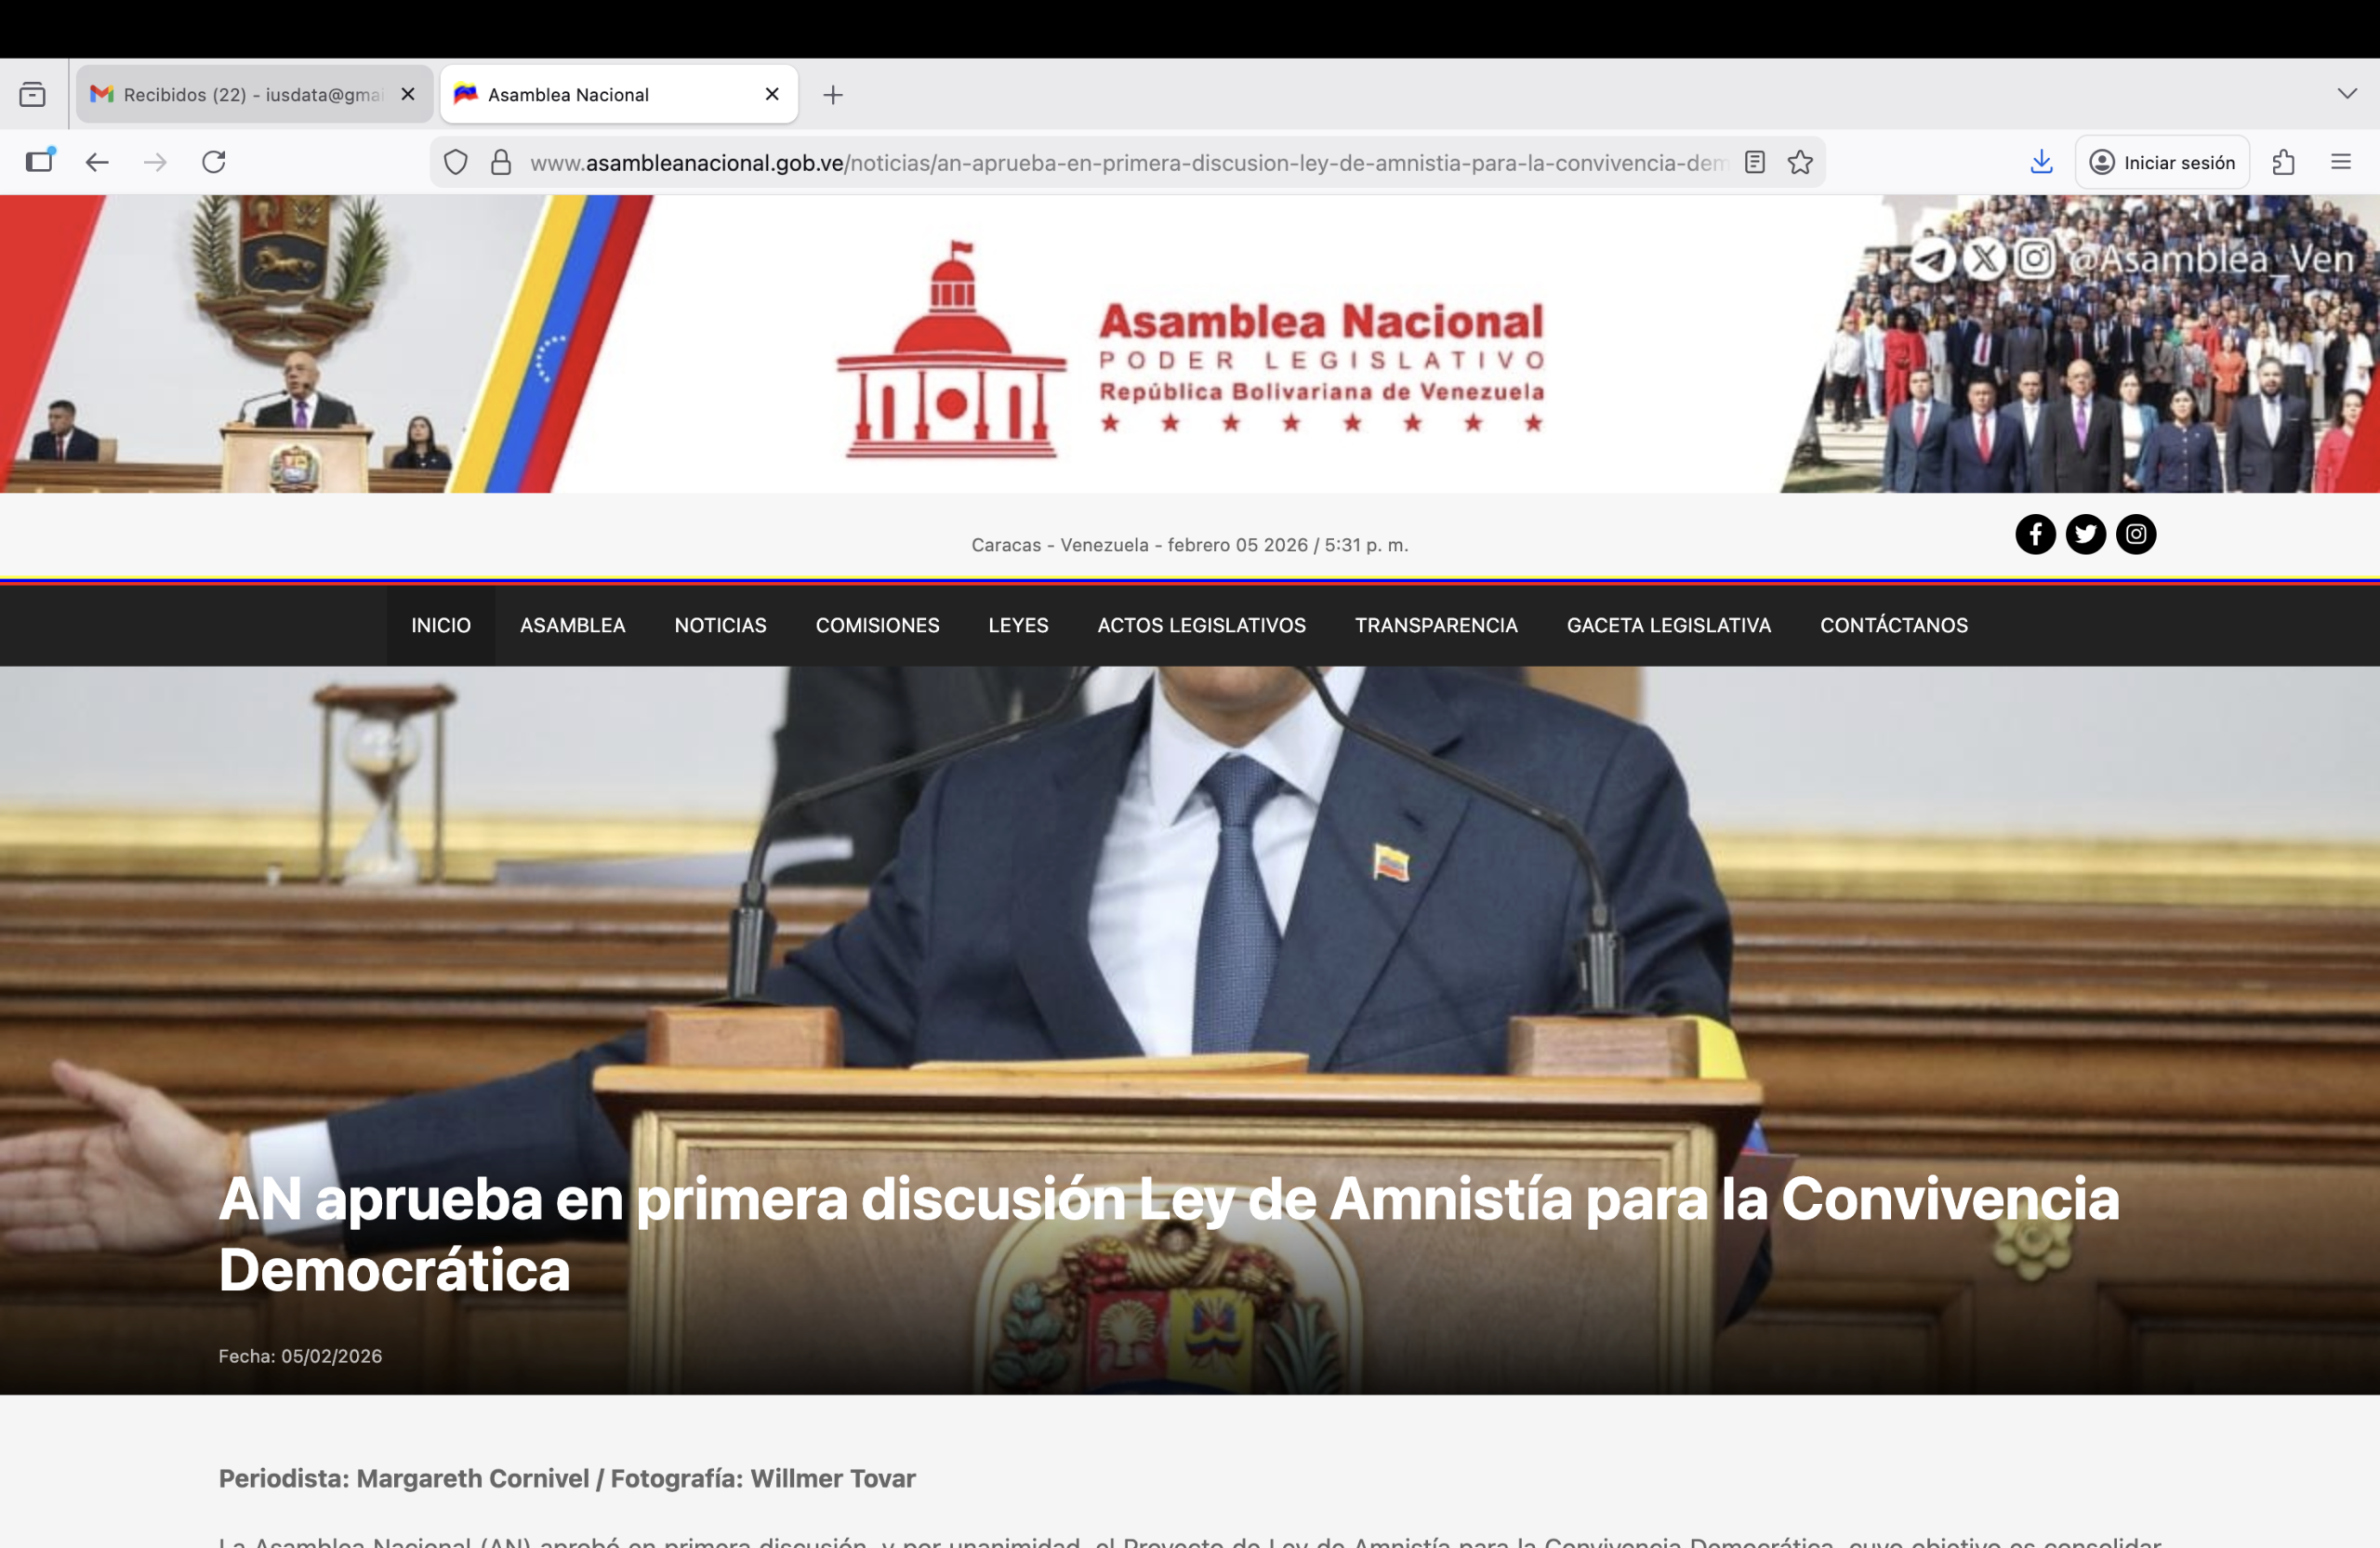Expand the list all tabs chevron
This screenshot has height=1548, width=2380.
click(2347, 94)
